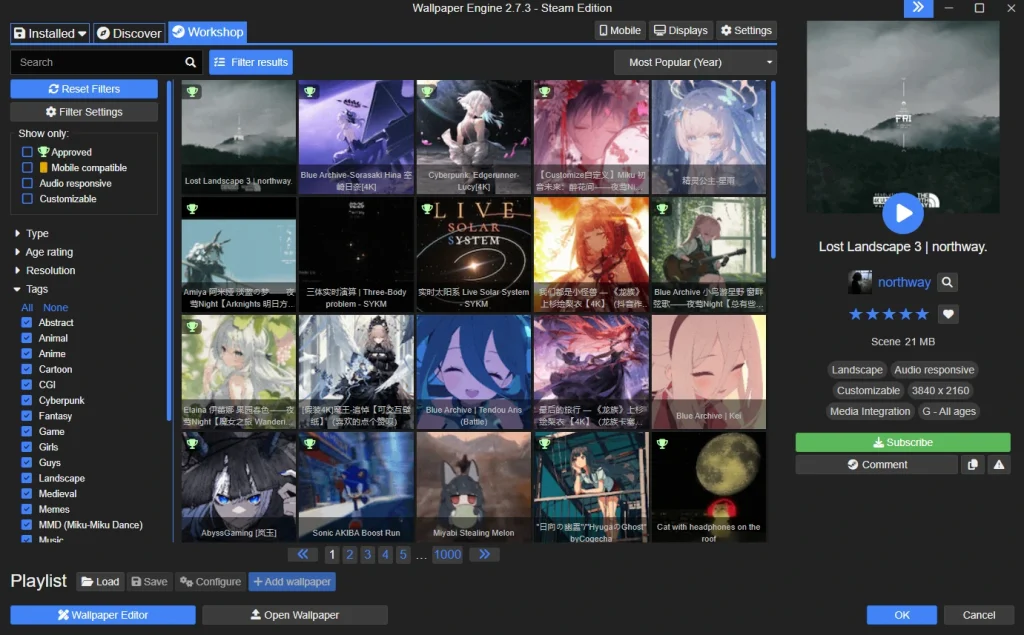
Task: Save the playlist
Action: (149, 581)
